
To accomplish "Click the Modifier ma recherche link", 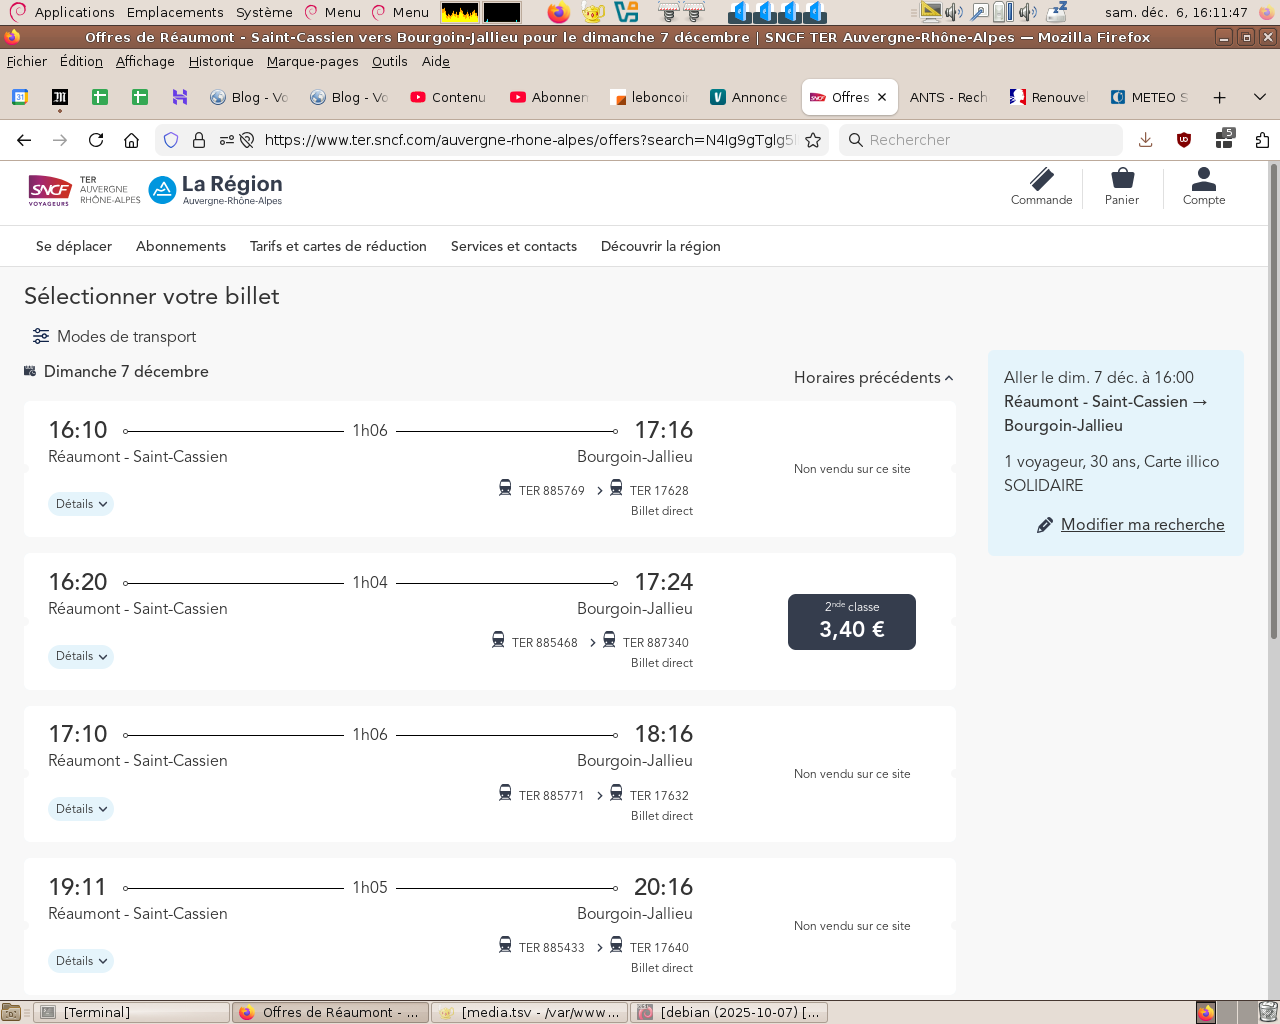I will click(x=1142, y=525).
